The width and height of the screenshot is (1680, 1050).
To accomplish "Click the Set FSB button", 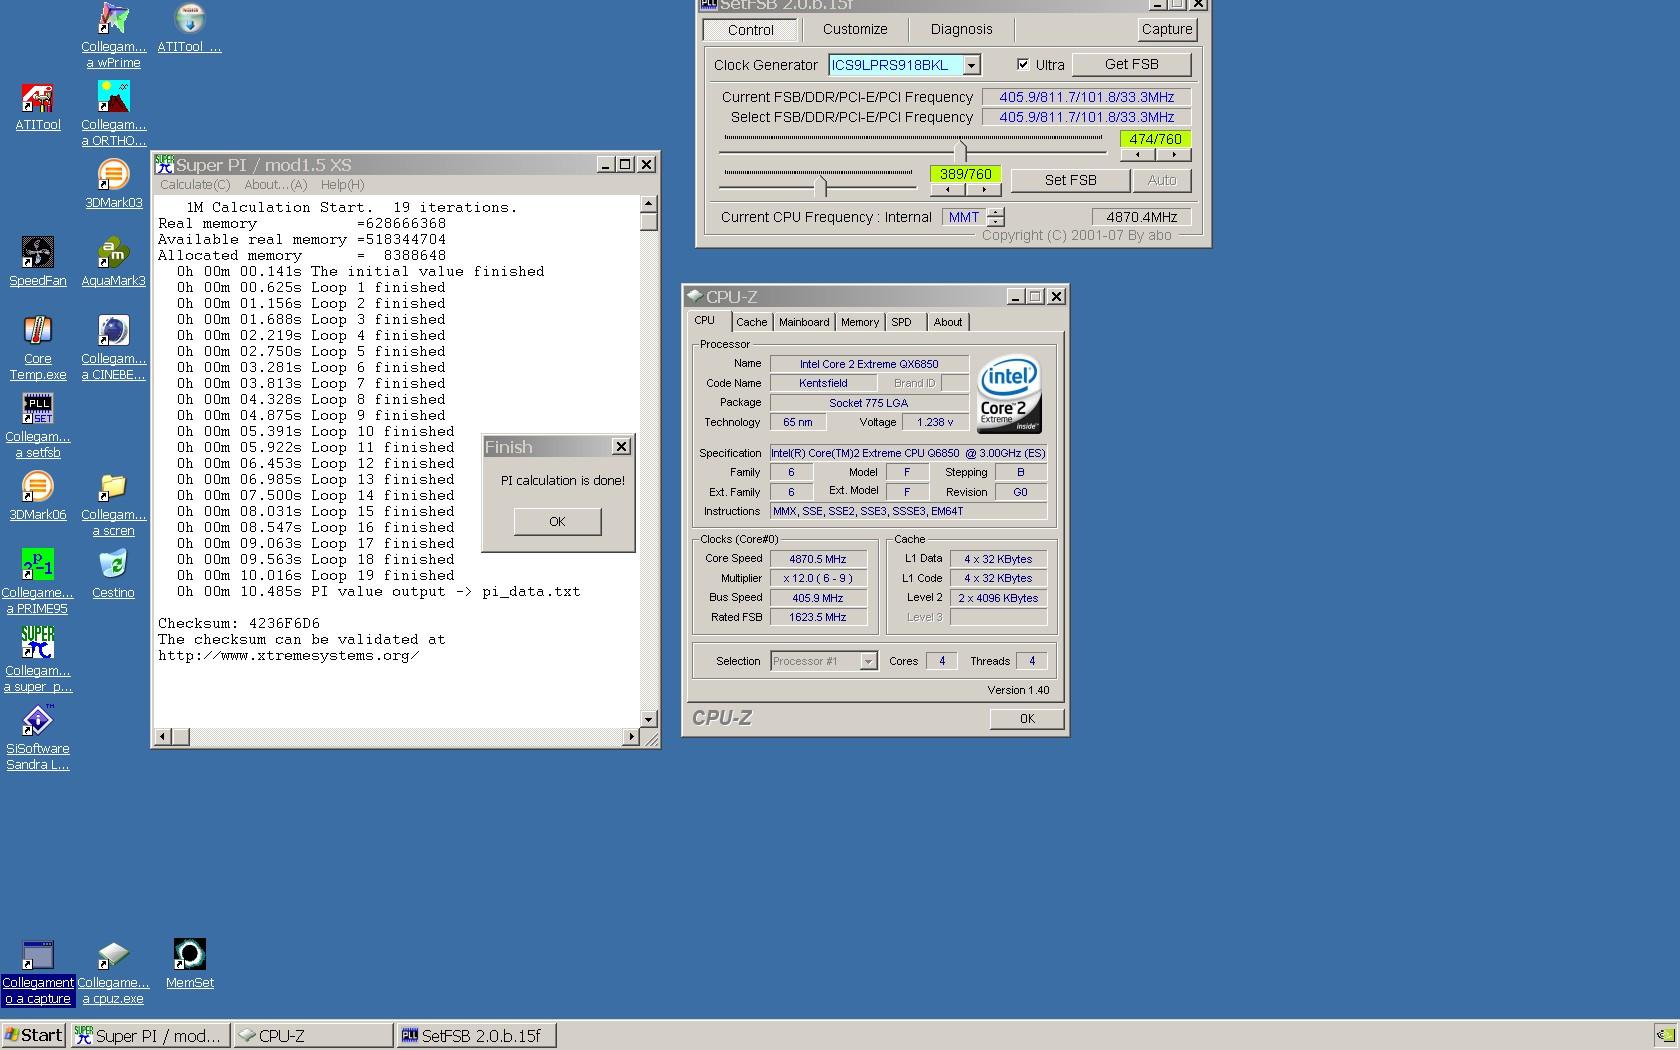I will point(1071,180).
